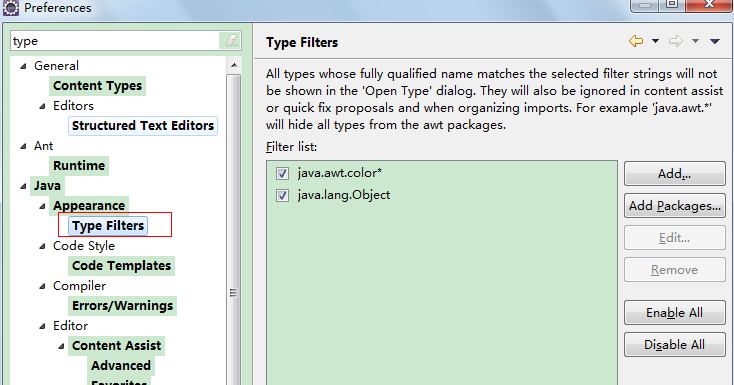Open the Content Types preference page
734x385 pixels.
(97, 86)
